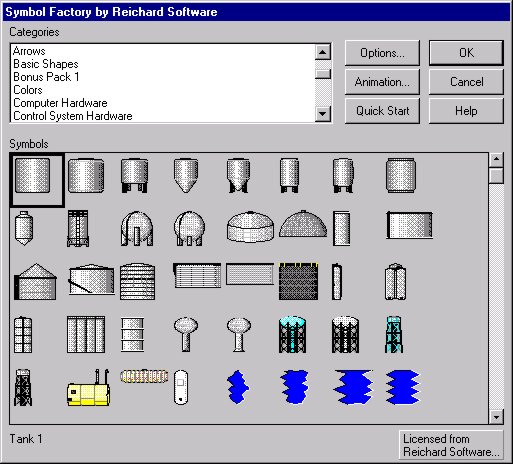Choose the peaked-roof grain silo symbol
Image resolution: width=513 pixels, height=464 pixels.
[35, 282]
